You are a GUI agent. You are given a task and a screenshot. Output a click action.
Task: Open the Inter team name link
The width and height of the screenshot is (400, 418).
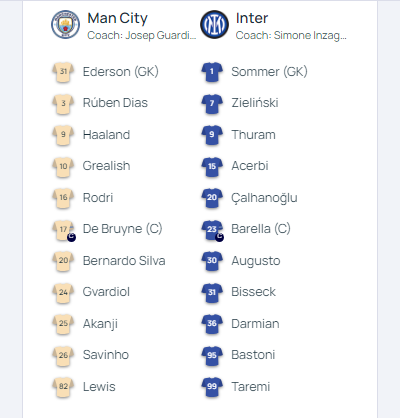coord(252,18)
